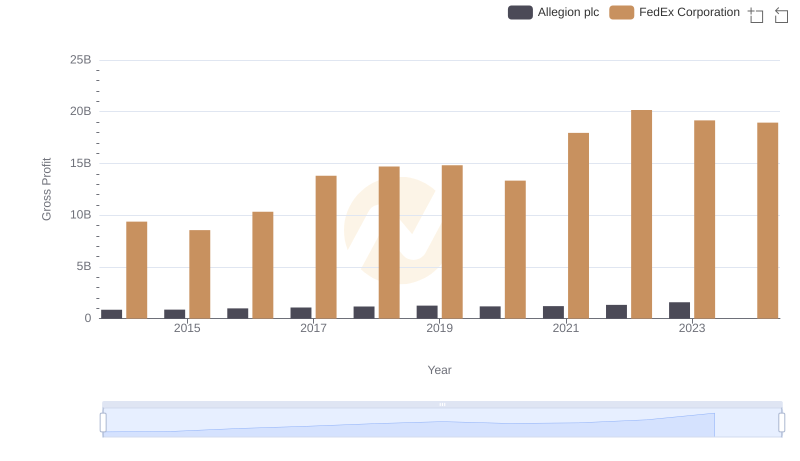The image size is (800, 461).
Task: Click the FedEx bar for 2024
Action: click(x=768, y=221)
